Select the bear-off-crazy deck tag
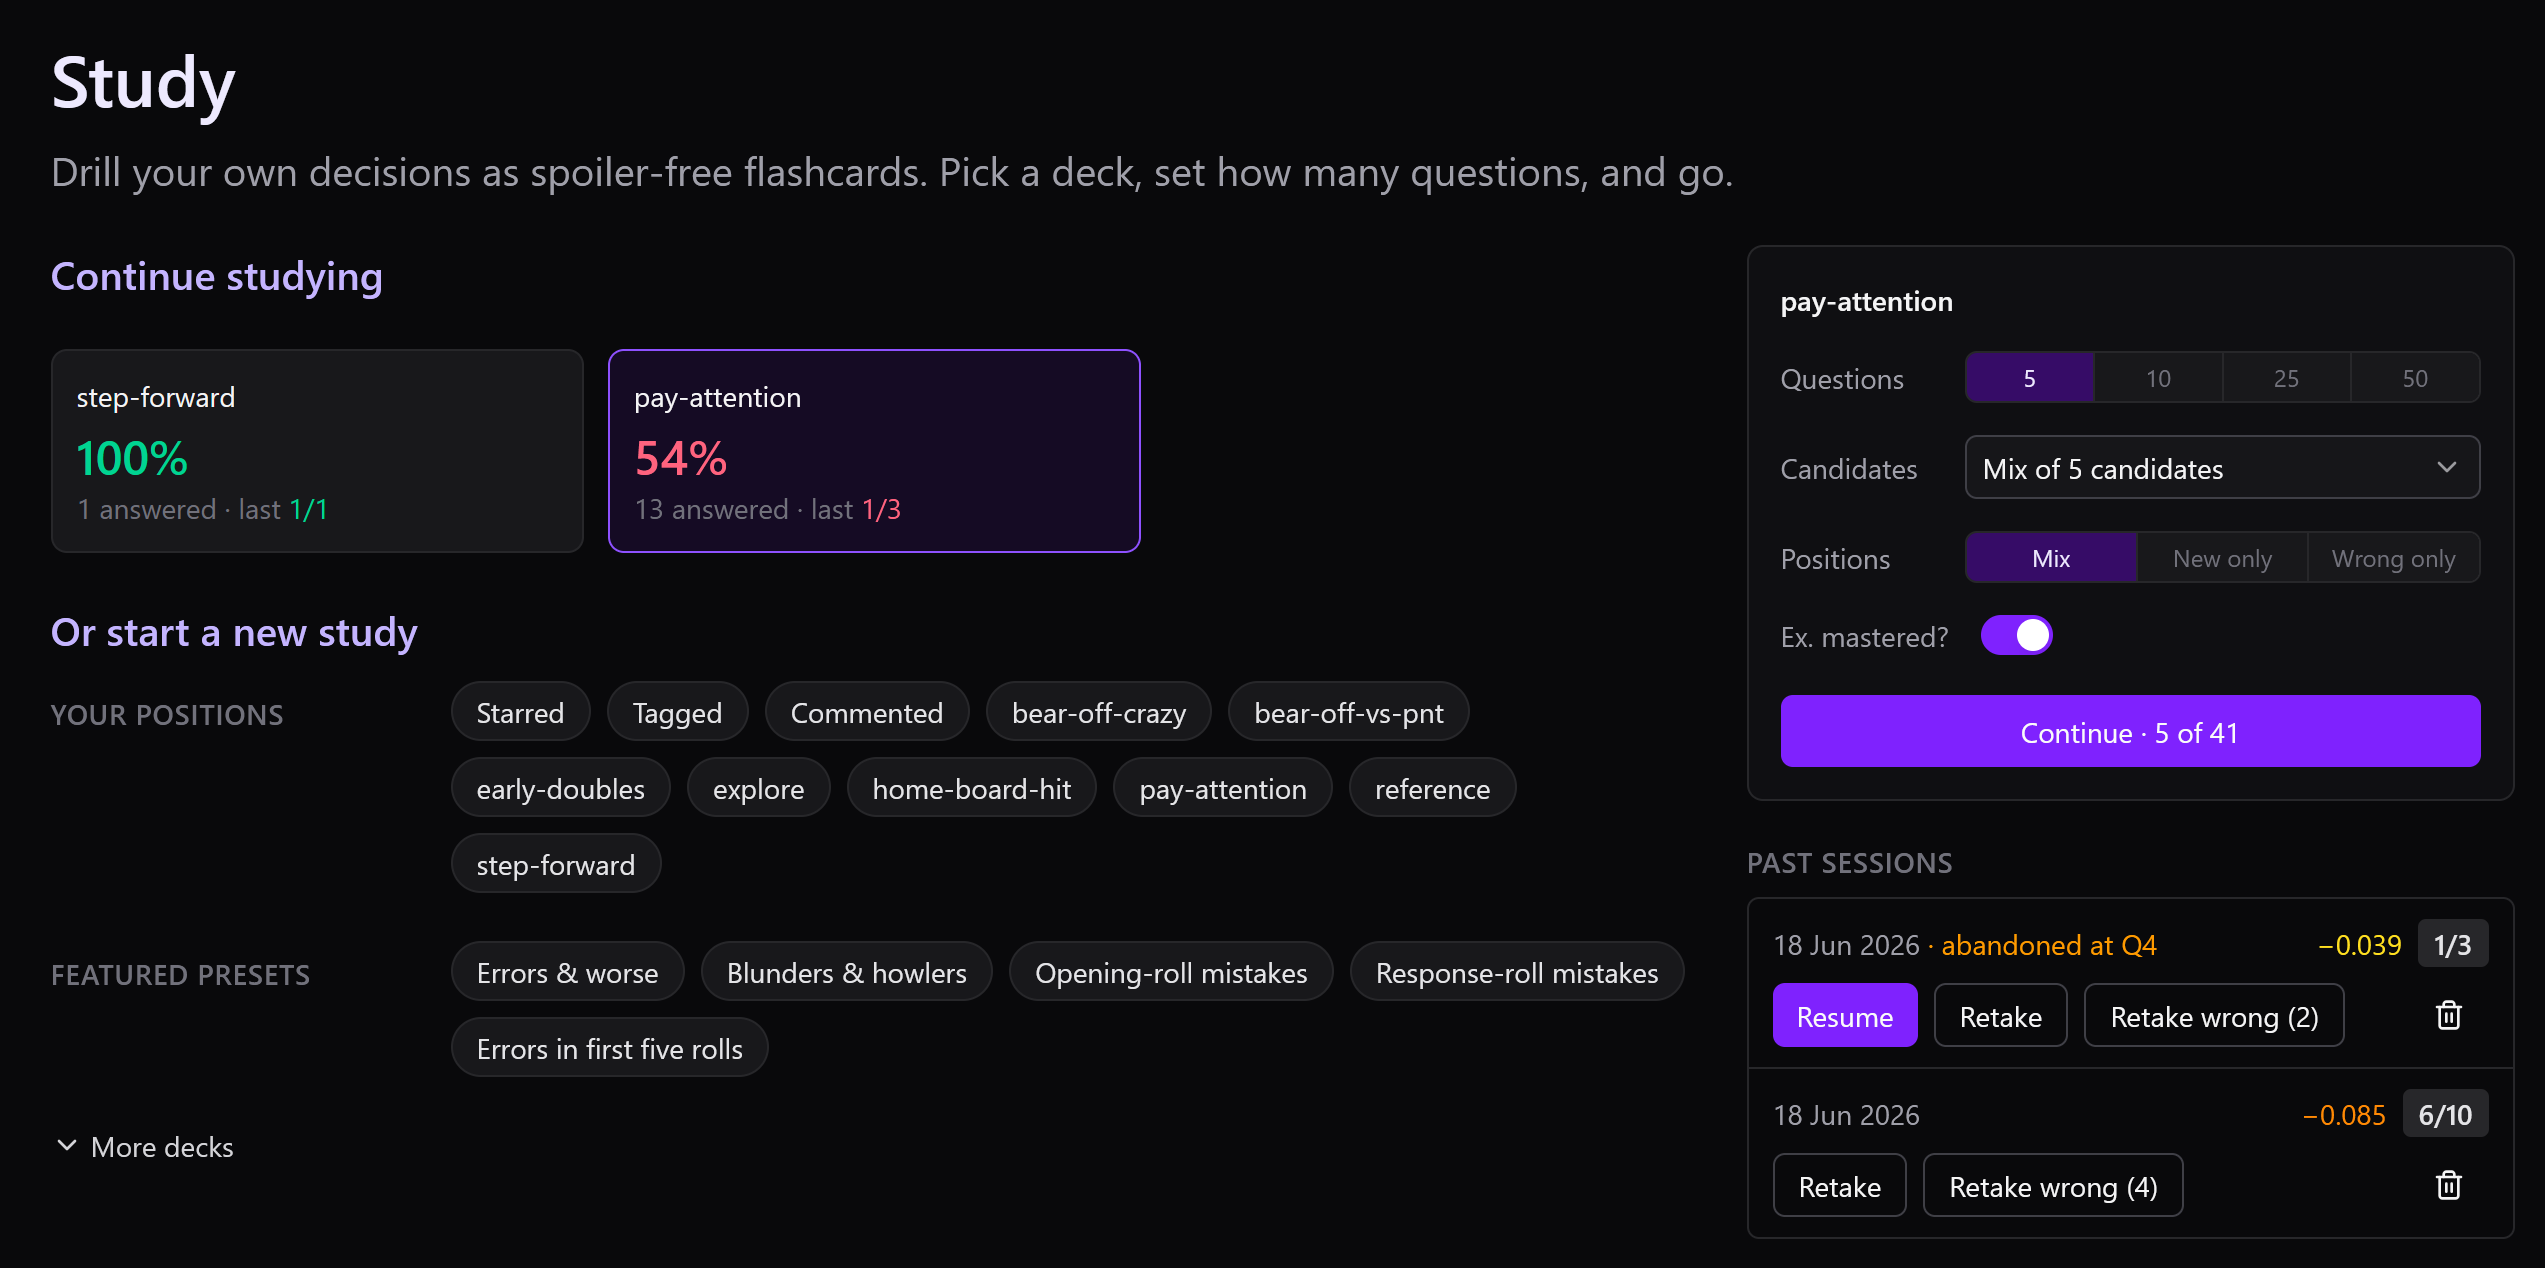The height and width of the screenshot is (1268, 2545). tap(1099, 712)
